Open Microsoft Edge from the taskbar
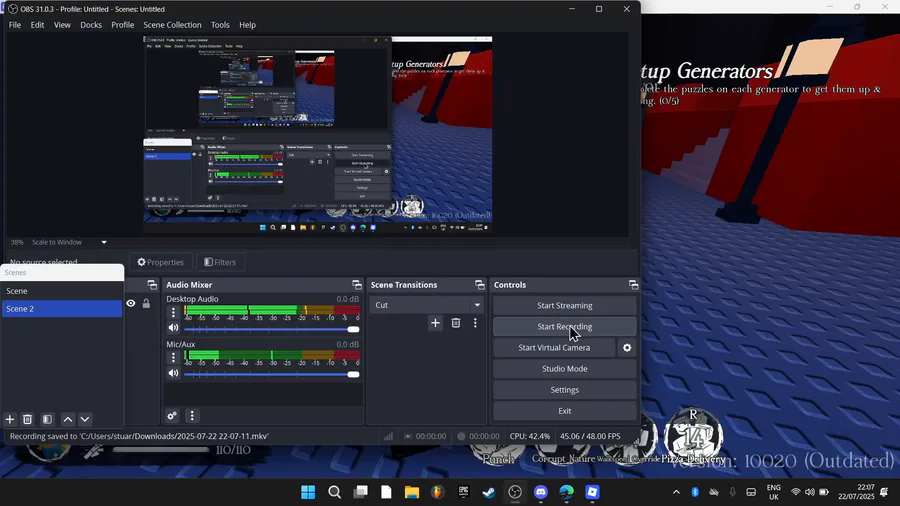900x506 pixels. pyautogui.click(x=567, y=492)
